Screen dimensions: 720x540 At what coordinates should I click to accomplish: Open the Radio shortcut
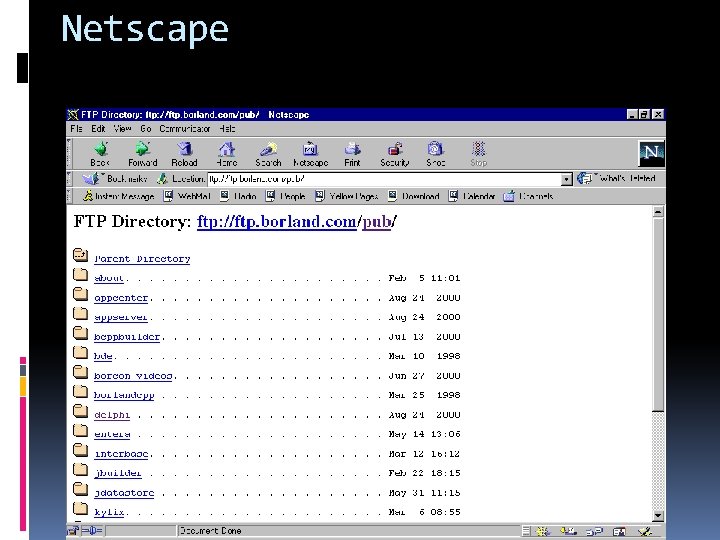238,196
